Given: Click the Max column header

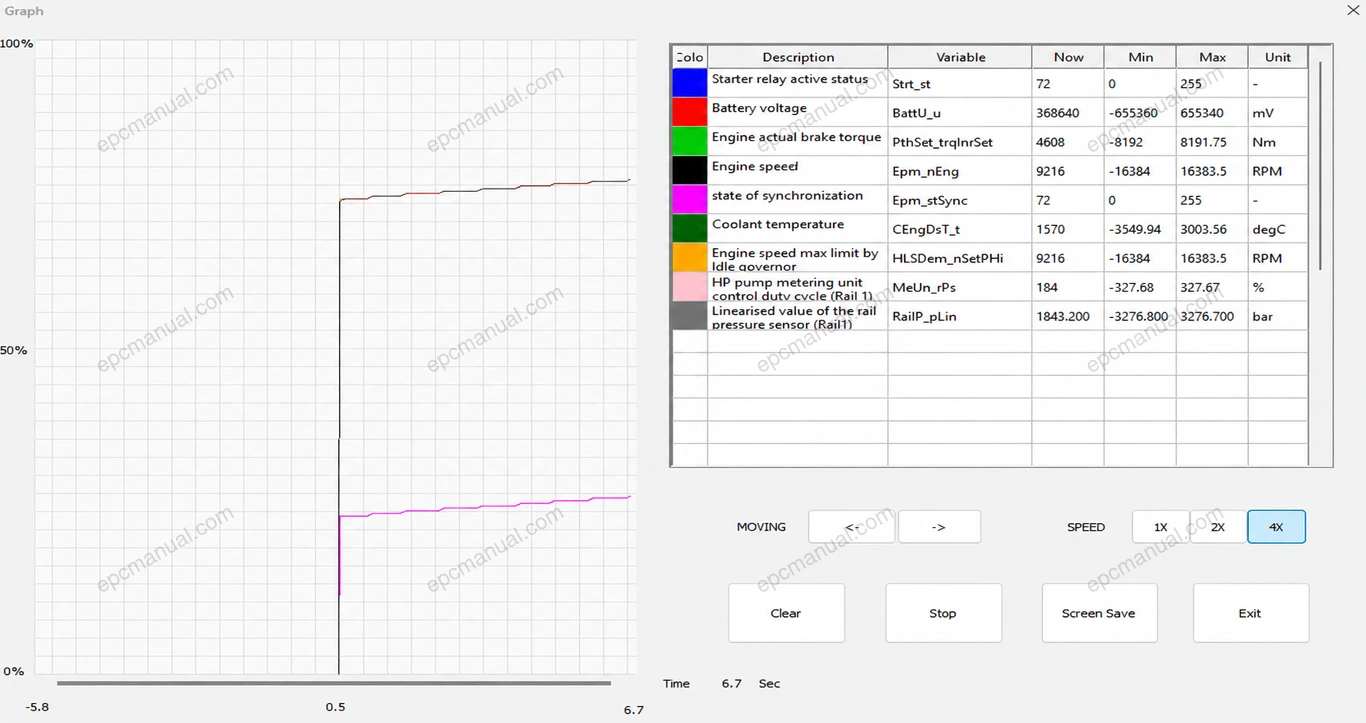Looking at the screenshot, I should pos(1213,57).
